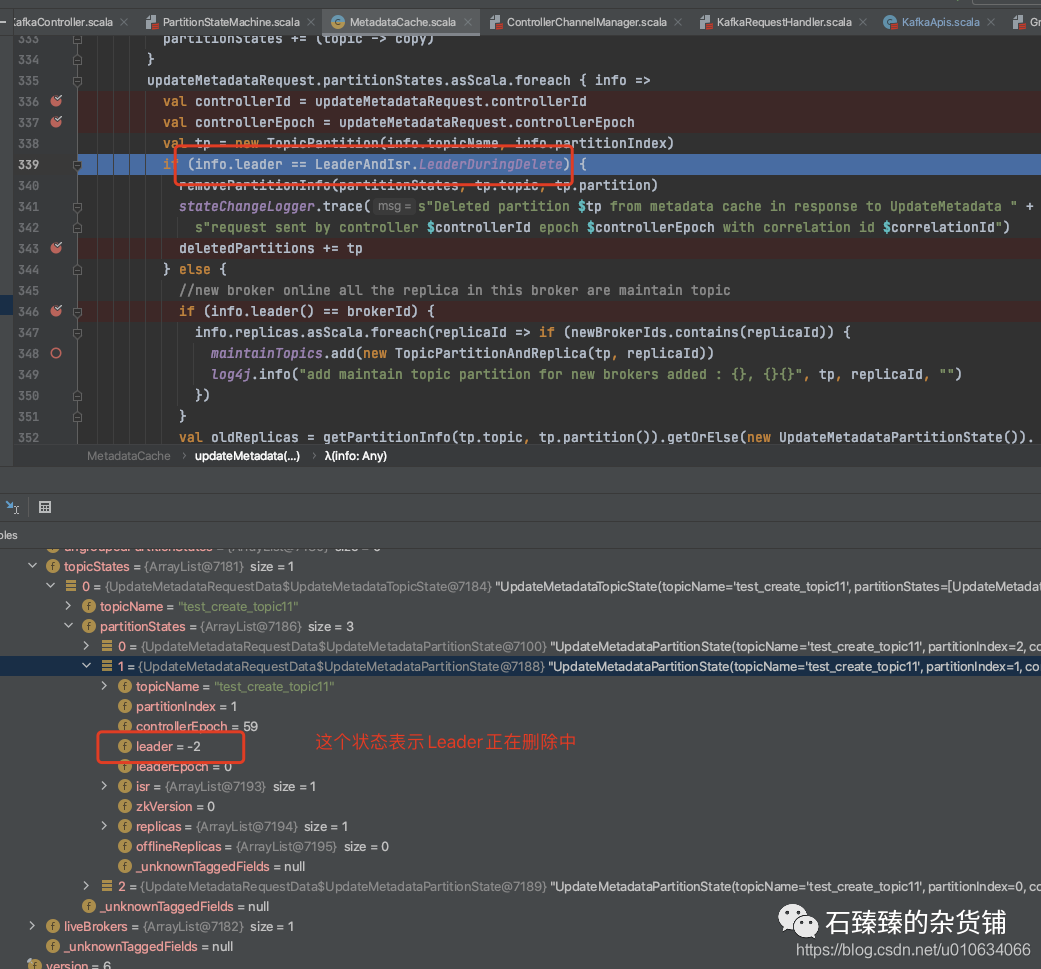Click maintainTopics on line 348
1041x969 pixels.
(x=266, y=353)
